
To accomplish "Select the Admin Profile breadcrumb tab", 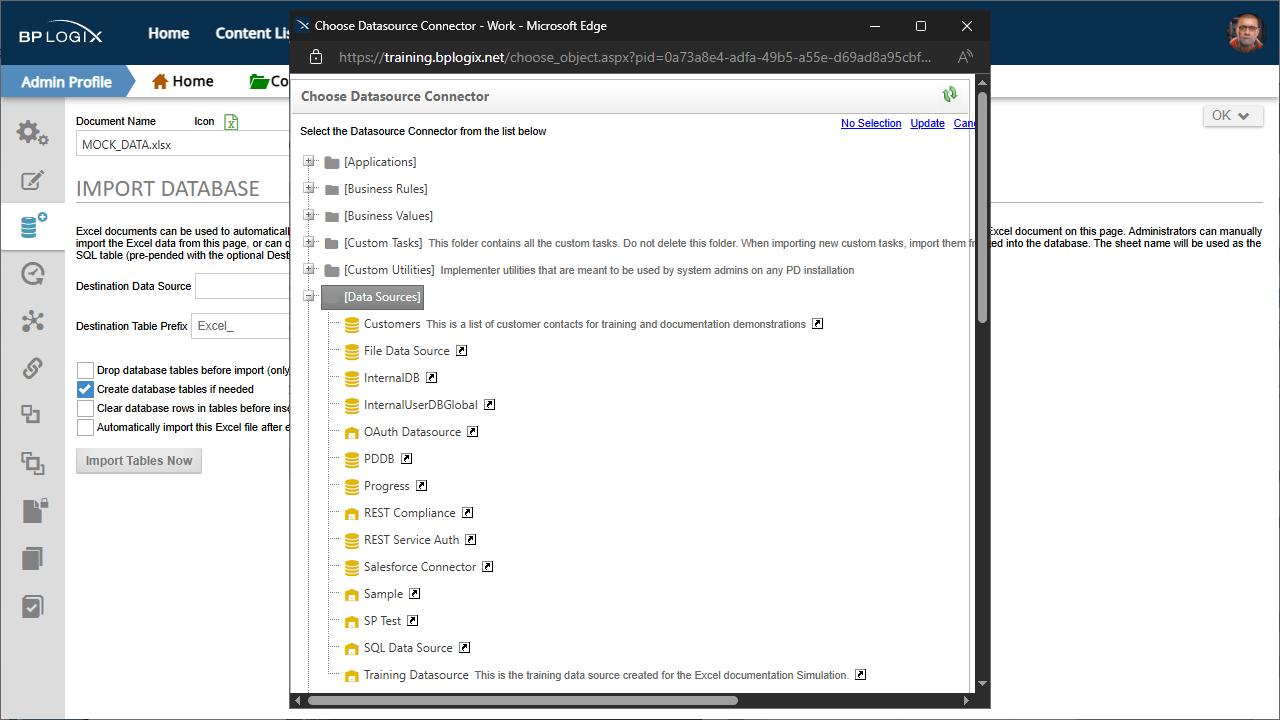I will pyautogui.click(x=66, y=82).
